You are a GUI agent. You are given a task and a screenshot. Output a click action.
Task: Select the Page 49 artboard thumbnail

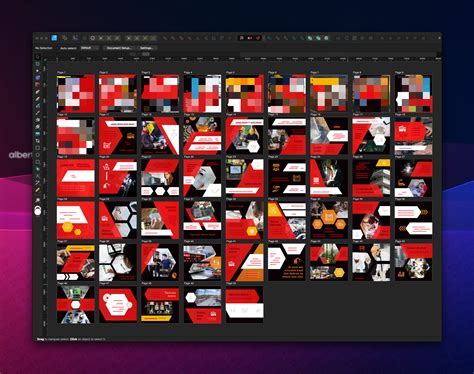click(x=202, y=305)
